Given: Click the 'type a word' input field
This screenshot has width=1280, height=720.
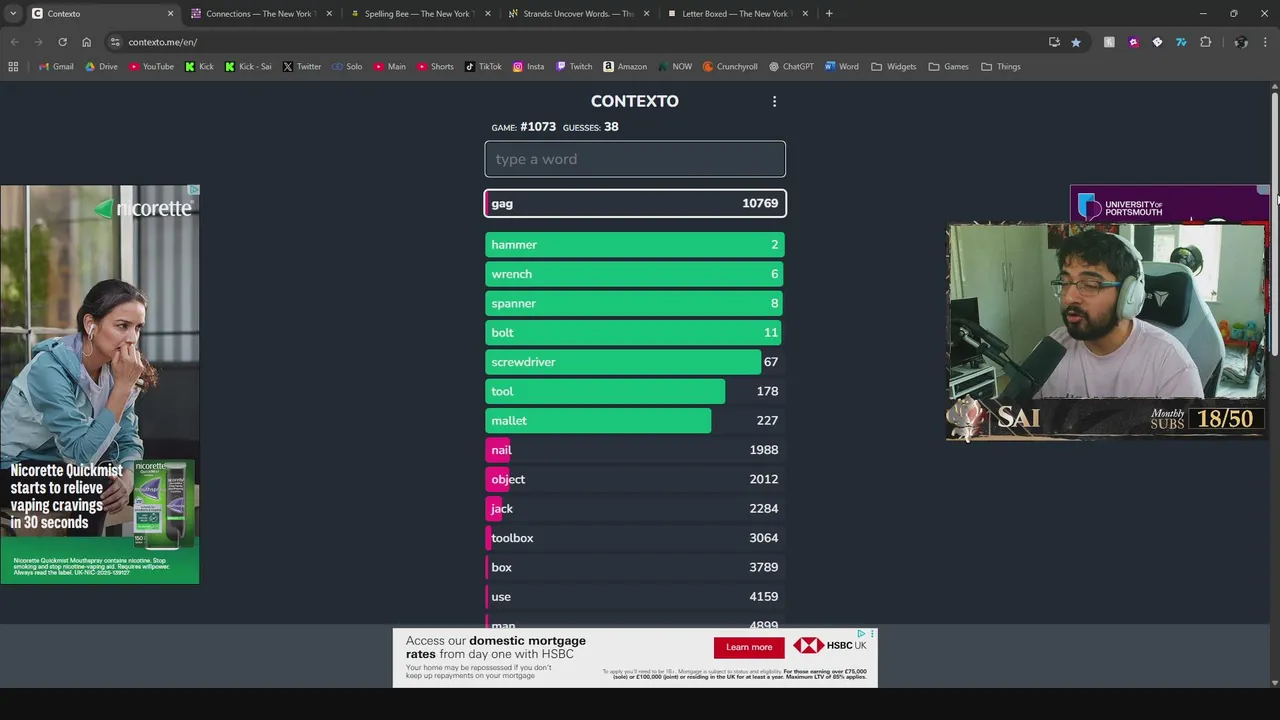Looking at the screenshot, I should coord(635,159).
